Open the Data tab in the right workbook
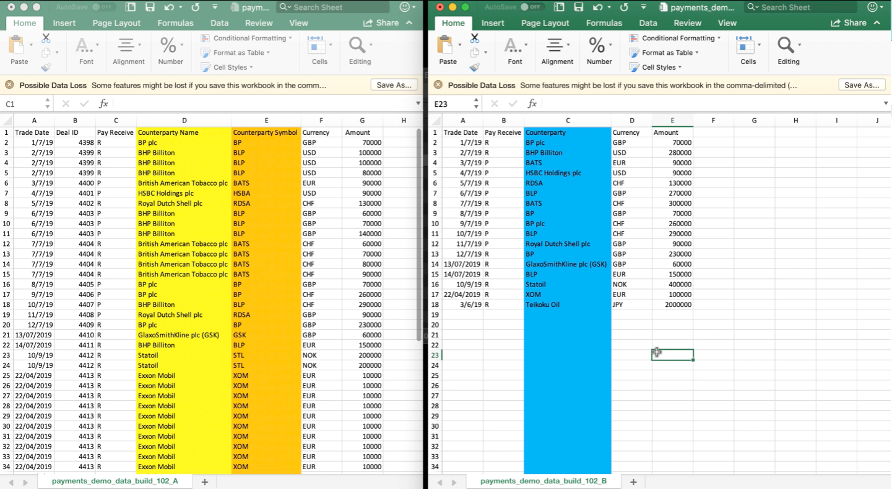893x489 pixels. click(648, 23)
